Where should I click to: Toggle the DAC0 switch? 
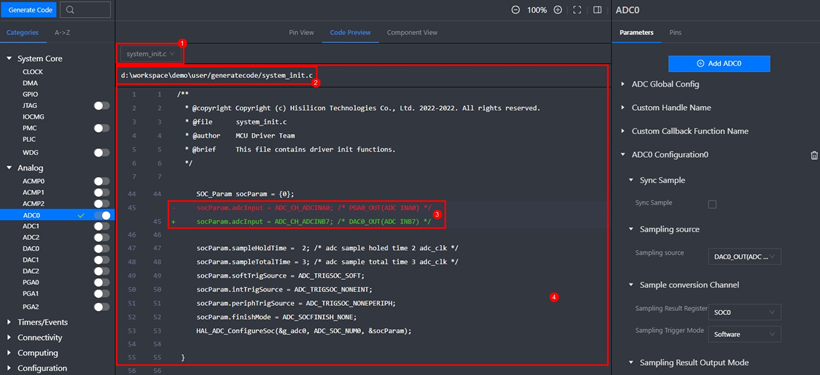point(102,248)
